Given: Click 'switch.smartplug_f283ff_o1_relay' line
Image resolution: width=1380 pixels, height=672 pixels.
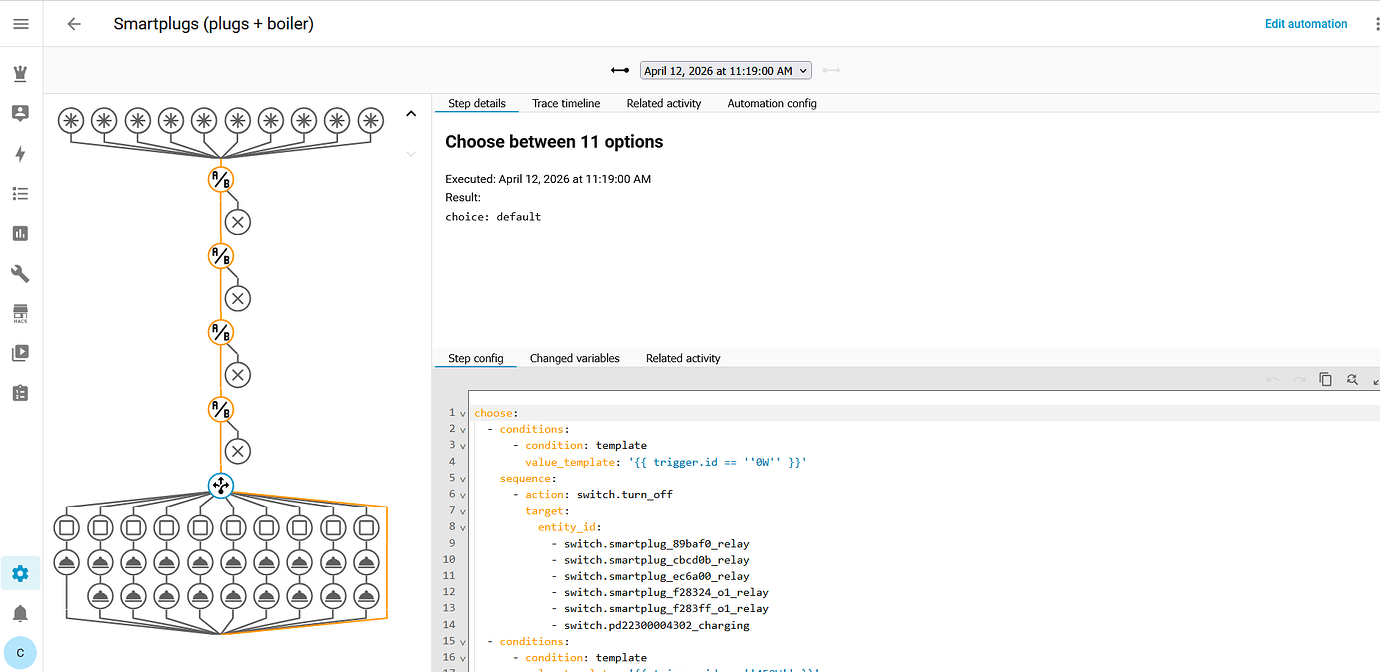Looking at the screenshot, I should pyautogui.click(x=666, y=608).
